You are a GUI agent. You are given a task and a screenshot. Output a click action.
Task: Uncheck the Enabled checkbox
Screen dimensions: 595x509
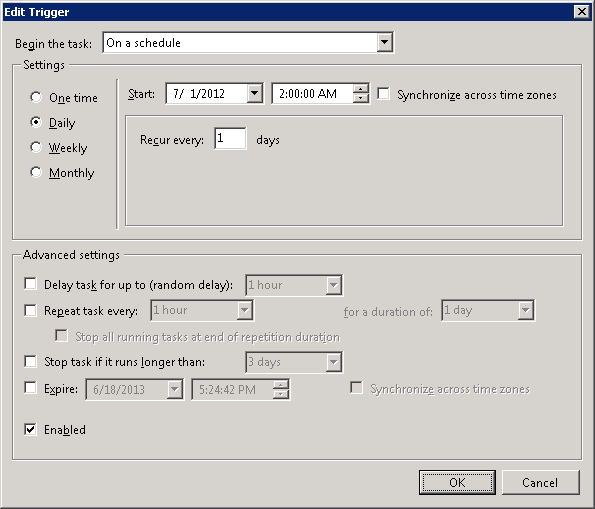(30, 430)
